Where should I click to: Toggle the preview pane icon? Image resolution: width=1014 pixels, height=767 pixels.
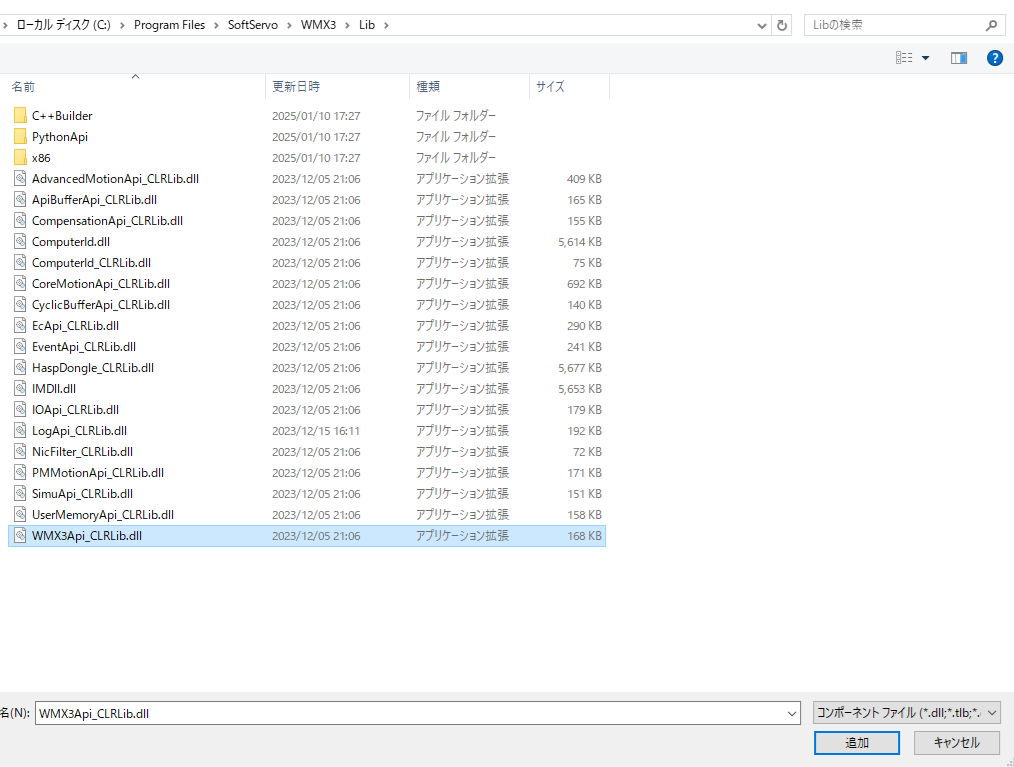[x=959, y=58]
